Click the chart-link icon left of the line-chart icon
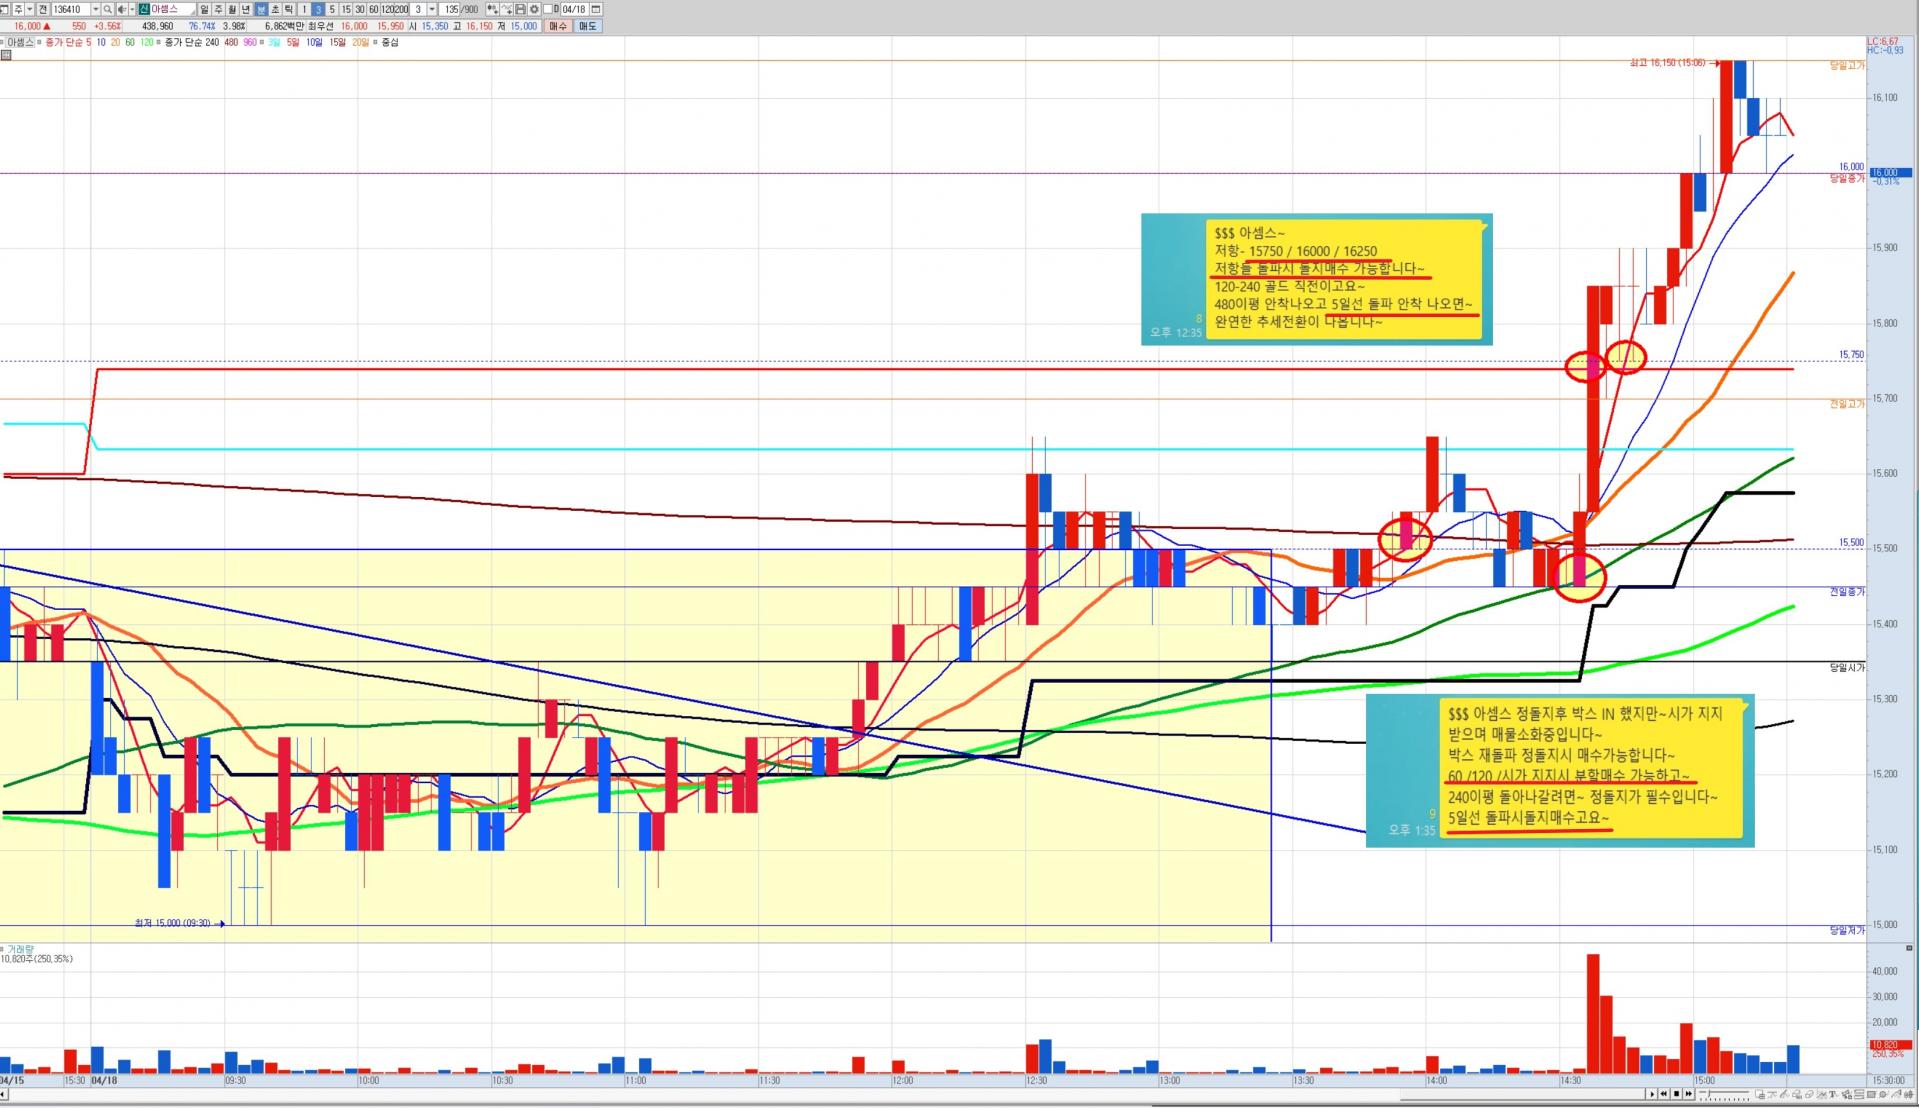This screenshot has width=1919, height=1108. [492, 9]
